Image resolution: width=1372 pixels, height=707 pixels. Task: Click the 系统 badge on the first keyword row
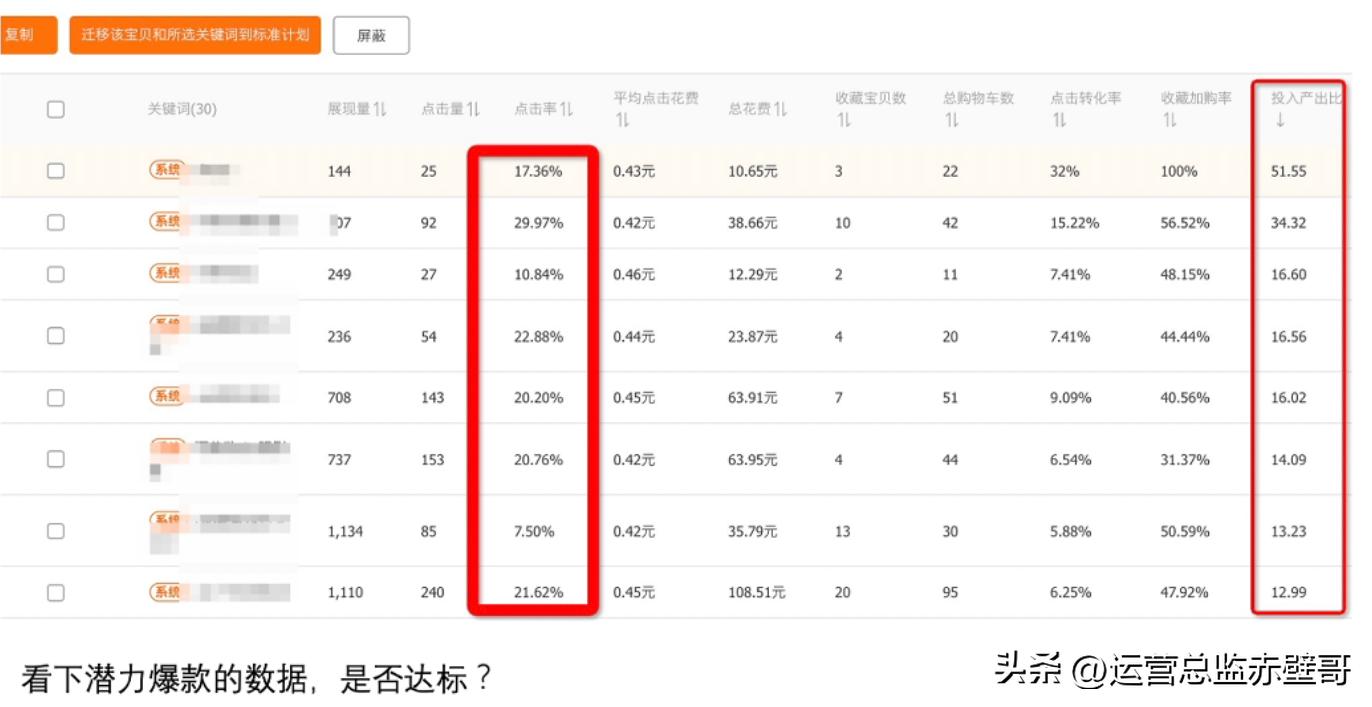[x=166, y=169]
